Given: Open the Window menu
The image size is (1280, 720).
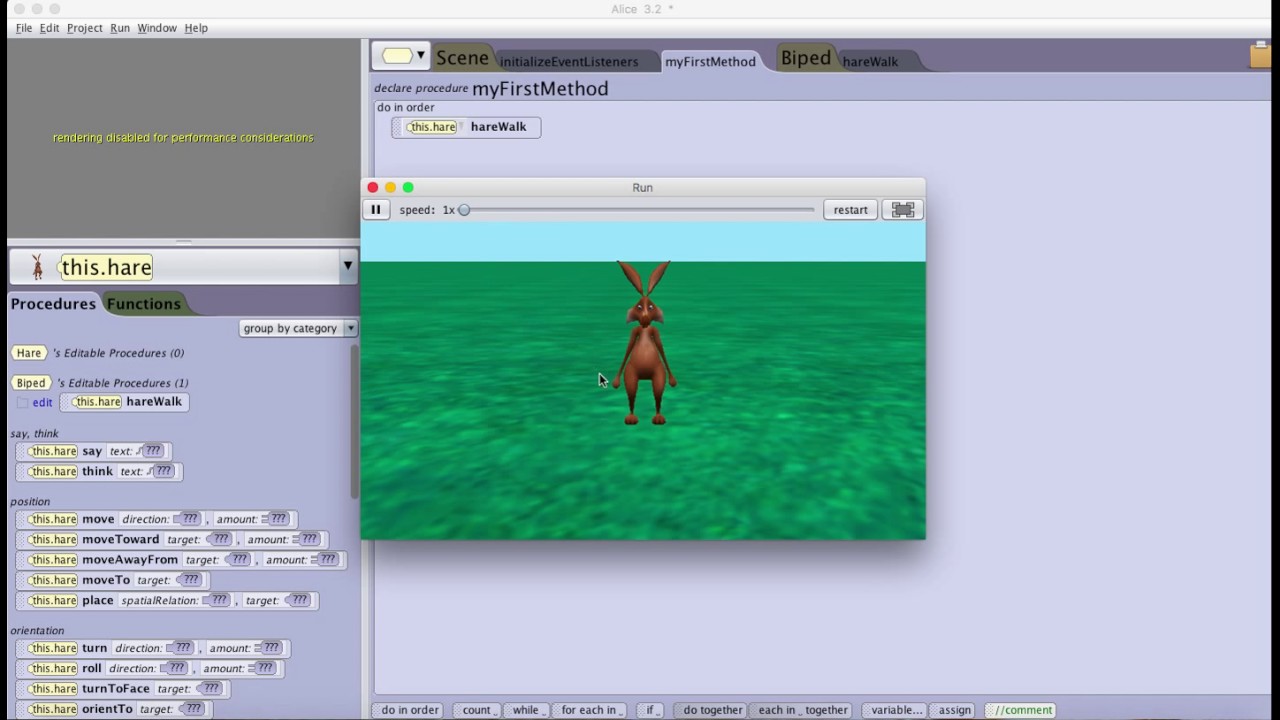Looking at the screenshot, I should (x=157, y=28).
